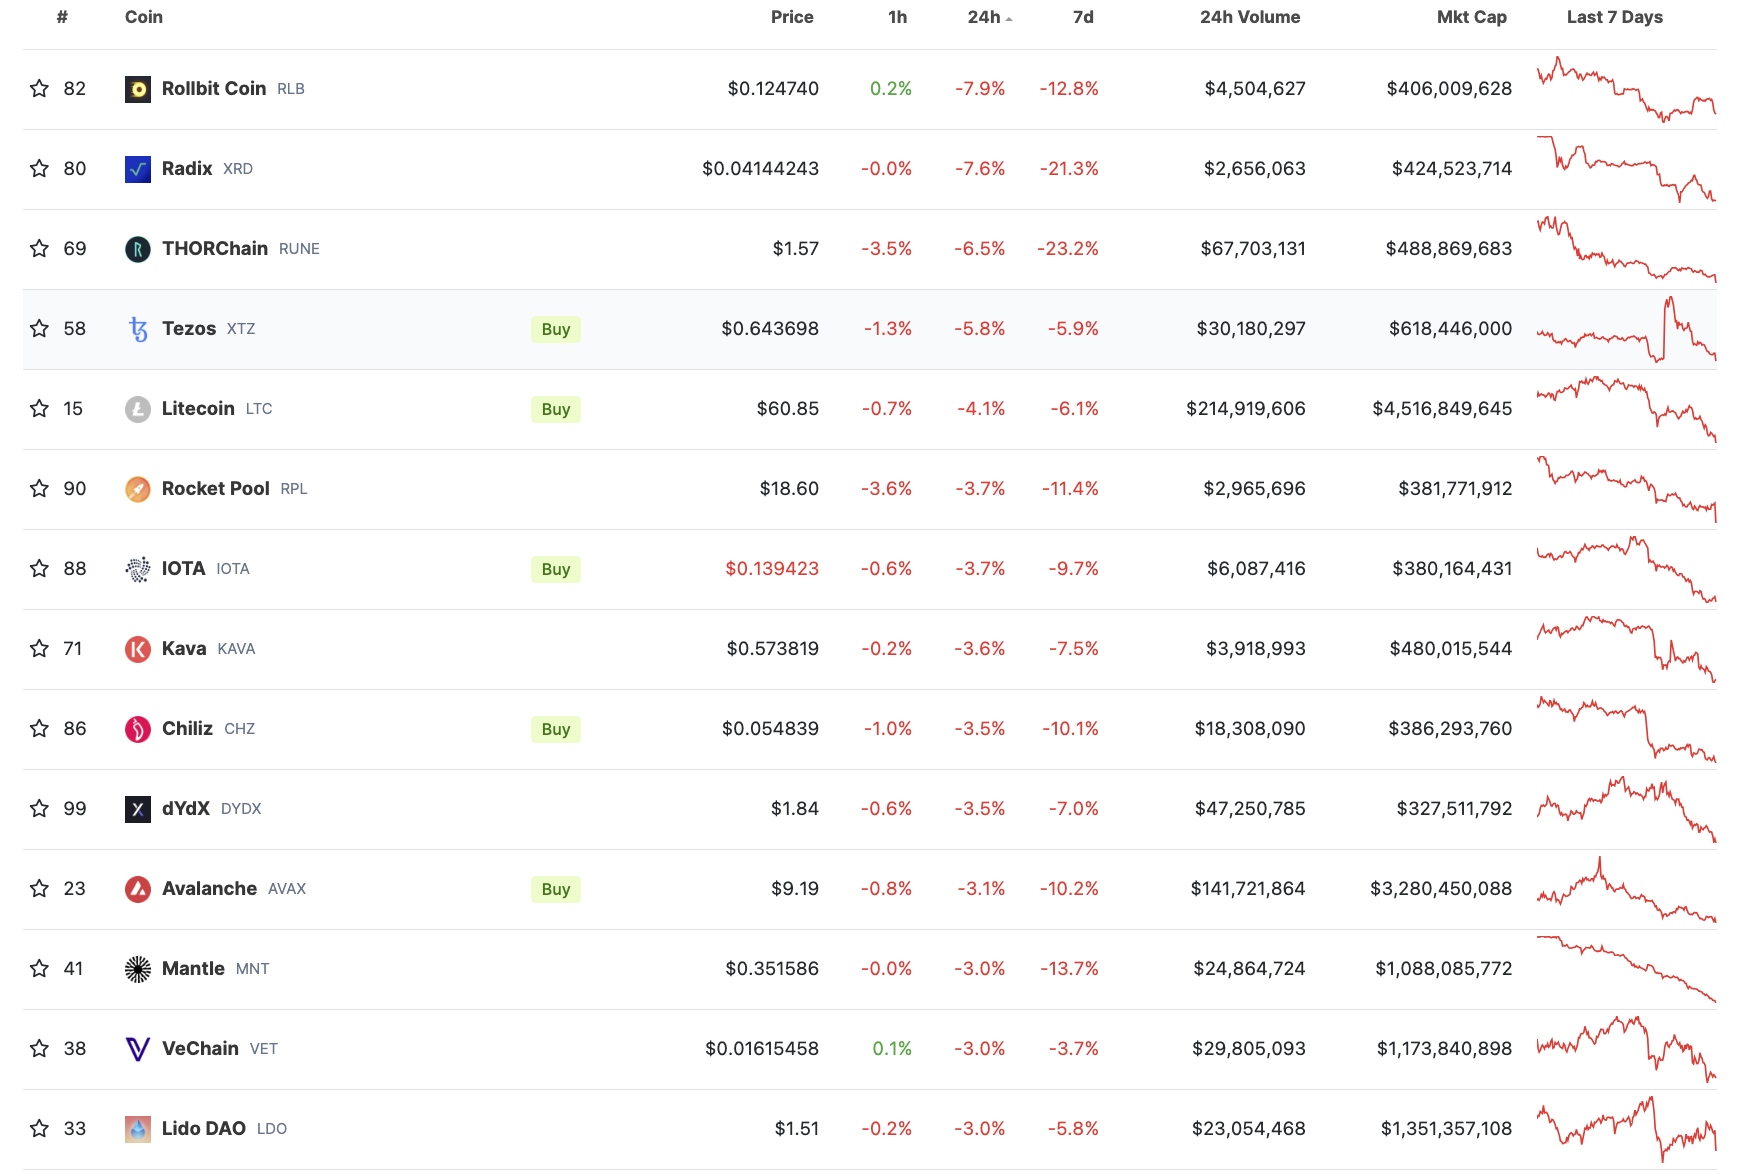Click the Rollbit Coin logo icon
This screenshot has height=1176, width=1756.
pos(138,89)
